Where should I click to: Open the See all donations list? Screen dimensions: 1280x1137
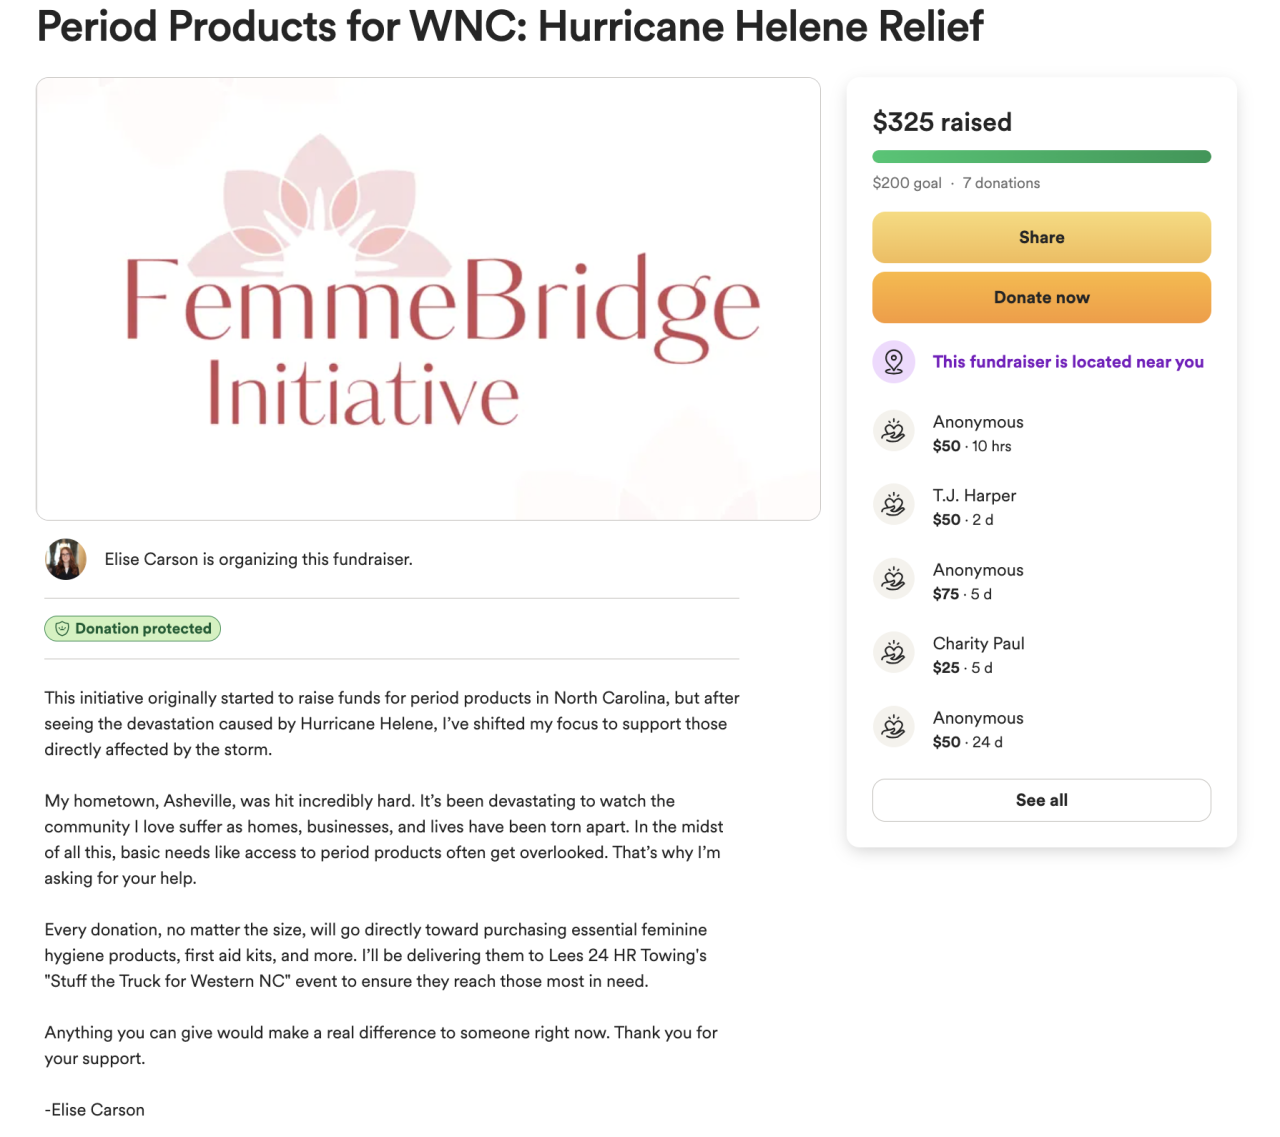[x=1041, y=800]
